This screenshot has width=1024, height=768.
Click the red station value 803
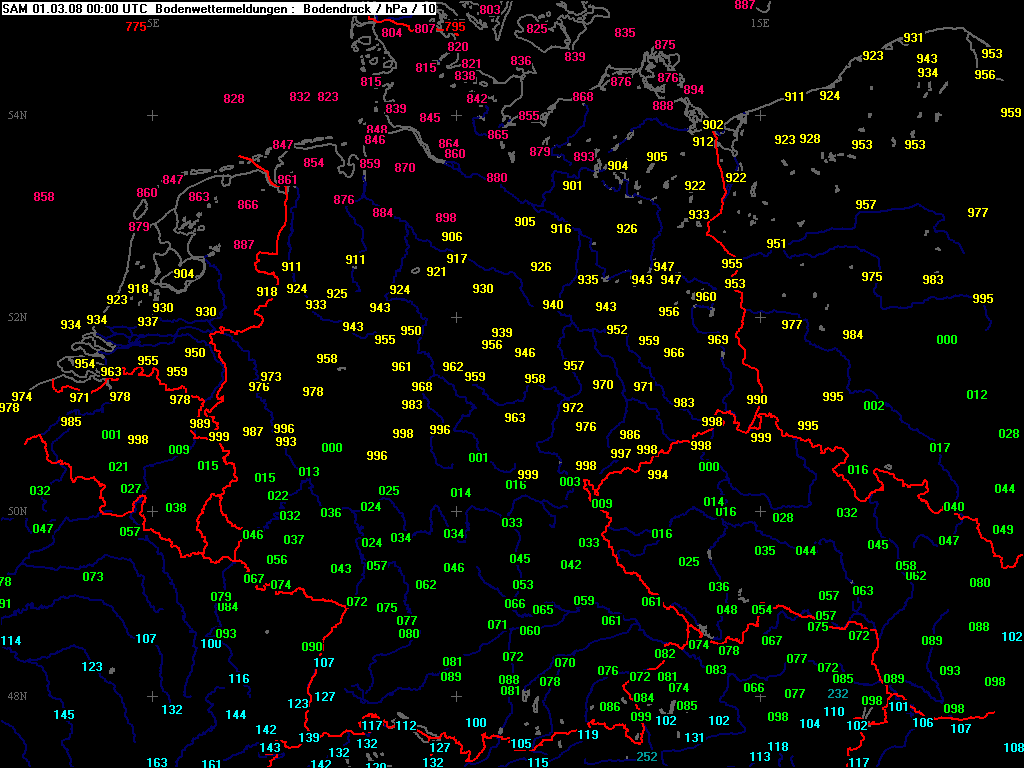[490, 10]
